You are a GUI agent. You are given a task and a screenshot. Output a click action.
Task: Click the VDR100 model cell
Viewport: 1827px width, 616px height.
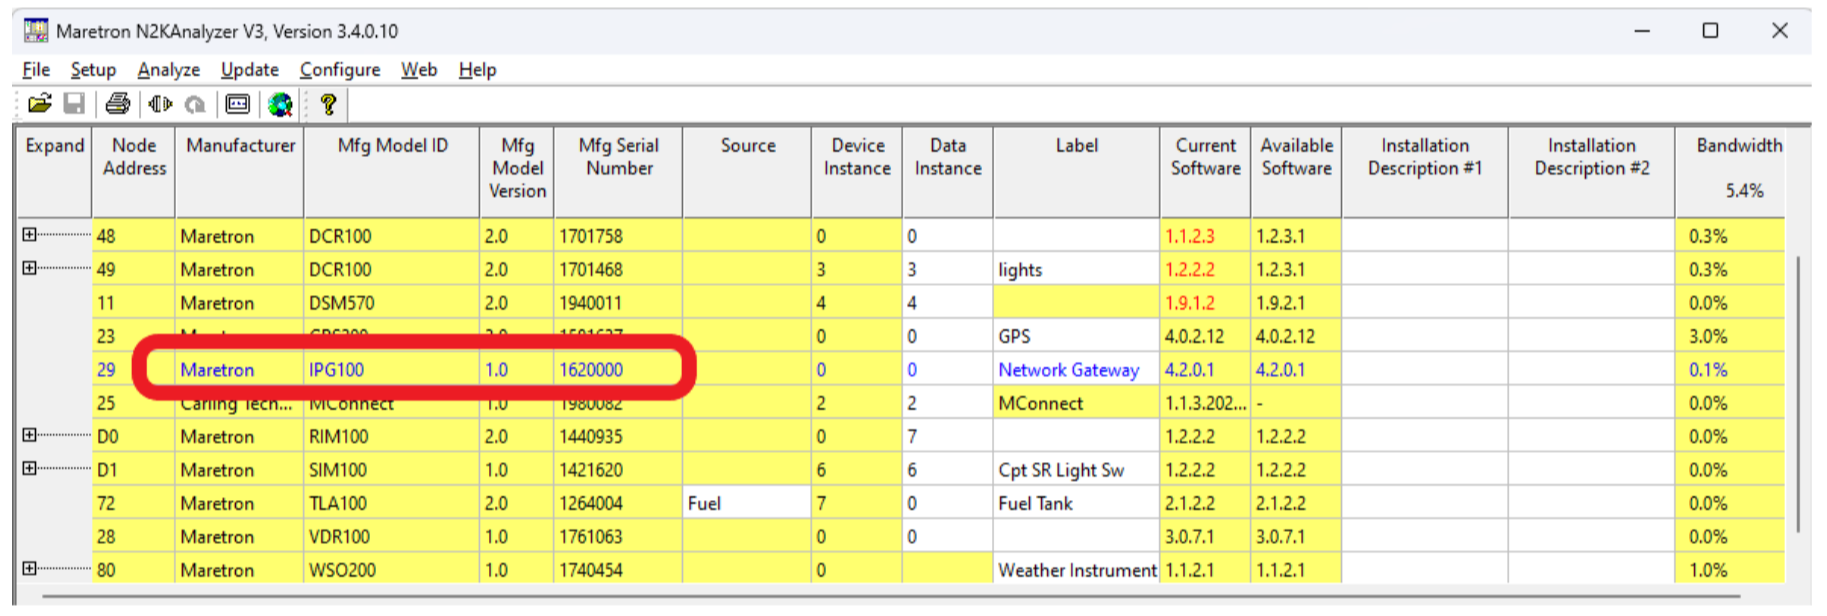pos(392,536)
